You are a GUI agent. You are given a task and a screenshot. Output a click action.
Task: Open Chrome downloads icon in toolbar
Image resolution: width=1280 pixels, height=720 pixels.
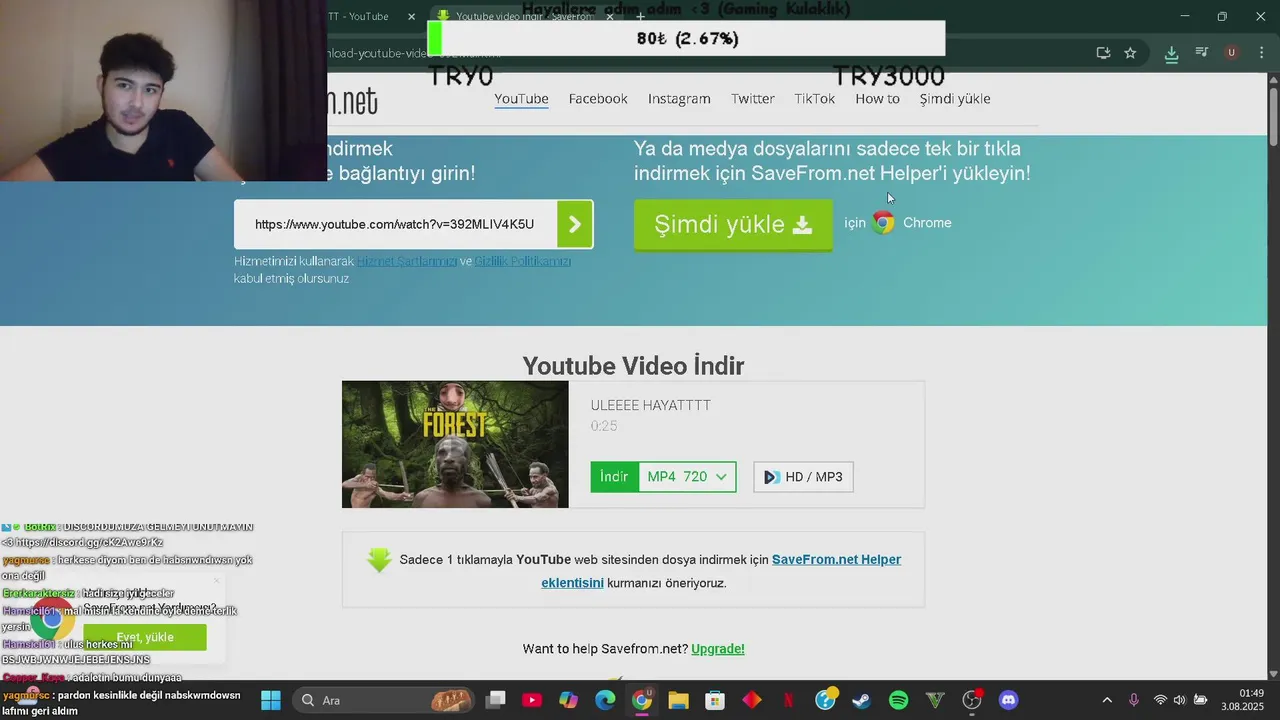1173,53
